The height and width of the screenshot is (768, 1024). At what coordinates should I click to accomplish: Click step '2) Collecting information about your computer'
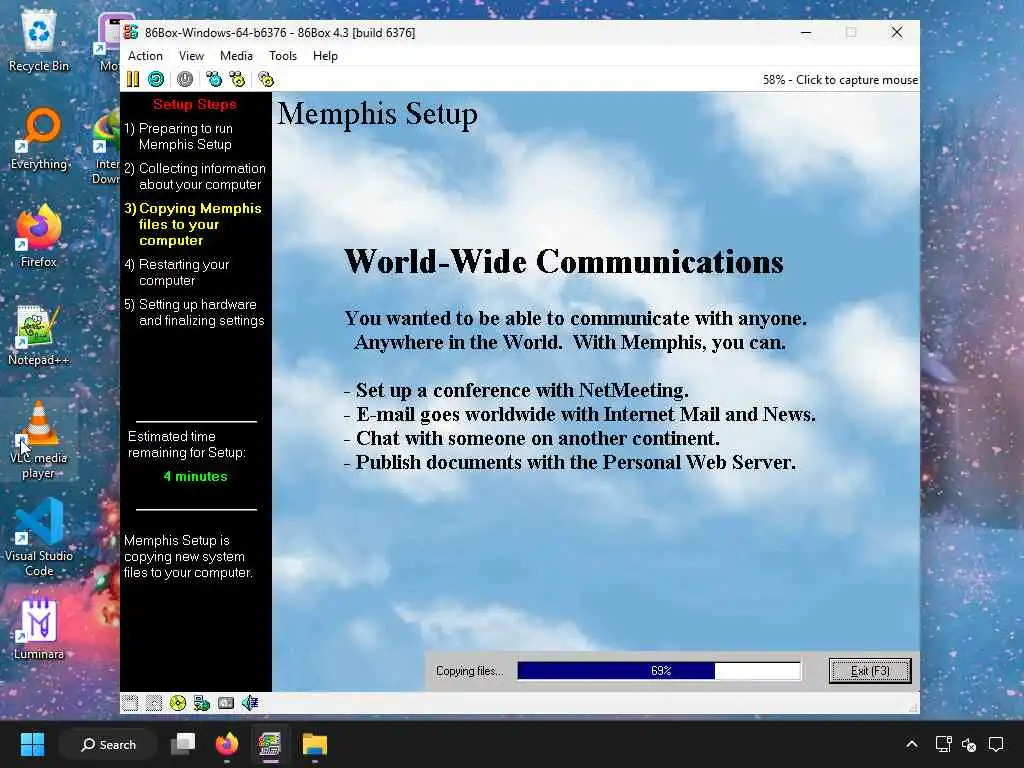(x=195, y=176)
